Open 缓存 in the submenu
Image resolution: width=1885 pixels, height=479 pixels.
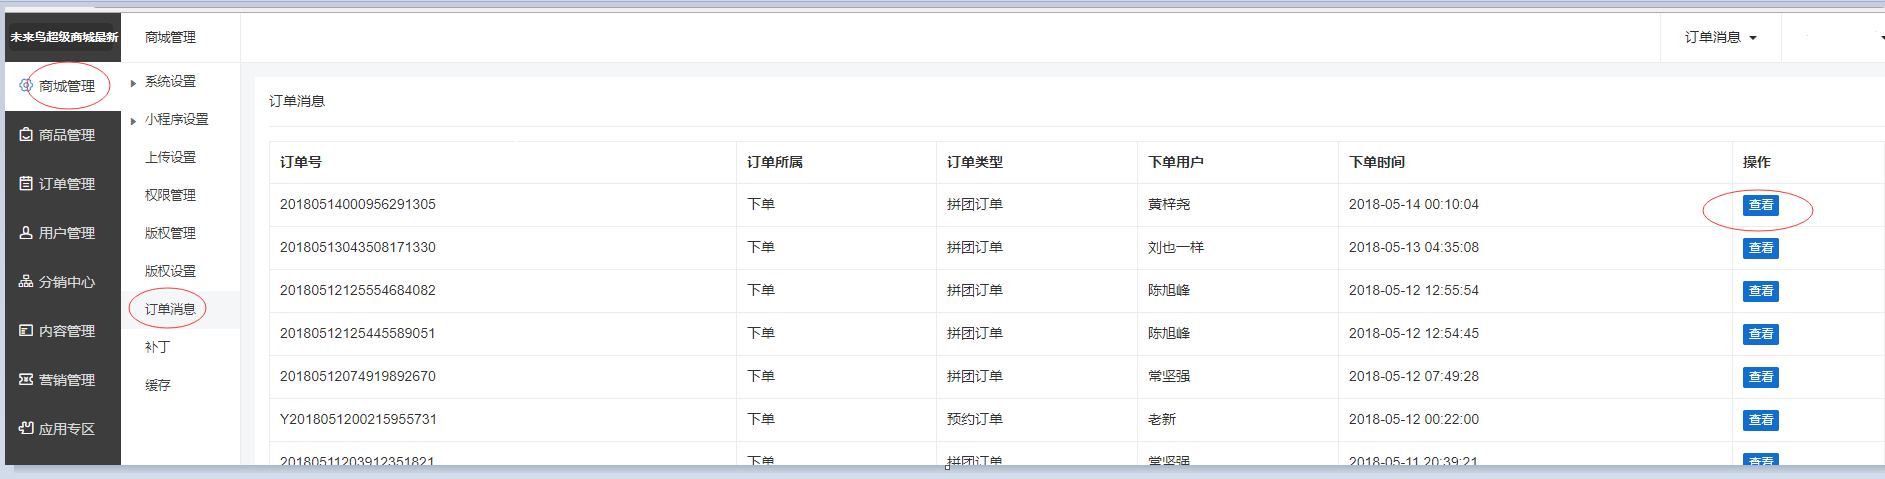[x=158, y=385]
